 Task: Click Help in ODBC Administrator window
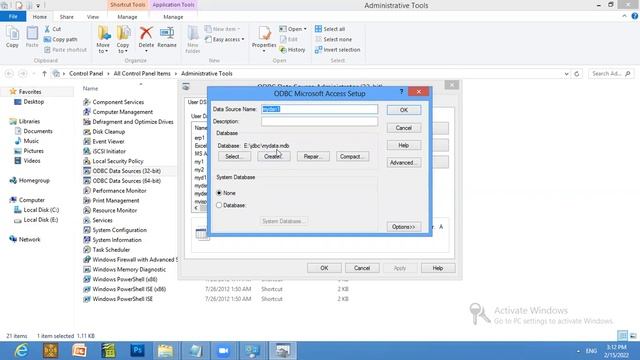[438, 268]
